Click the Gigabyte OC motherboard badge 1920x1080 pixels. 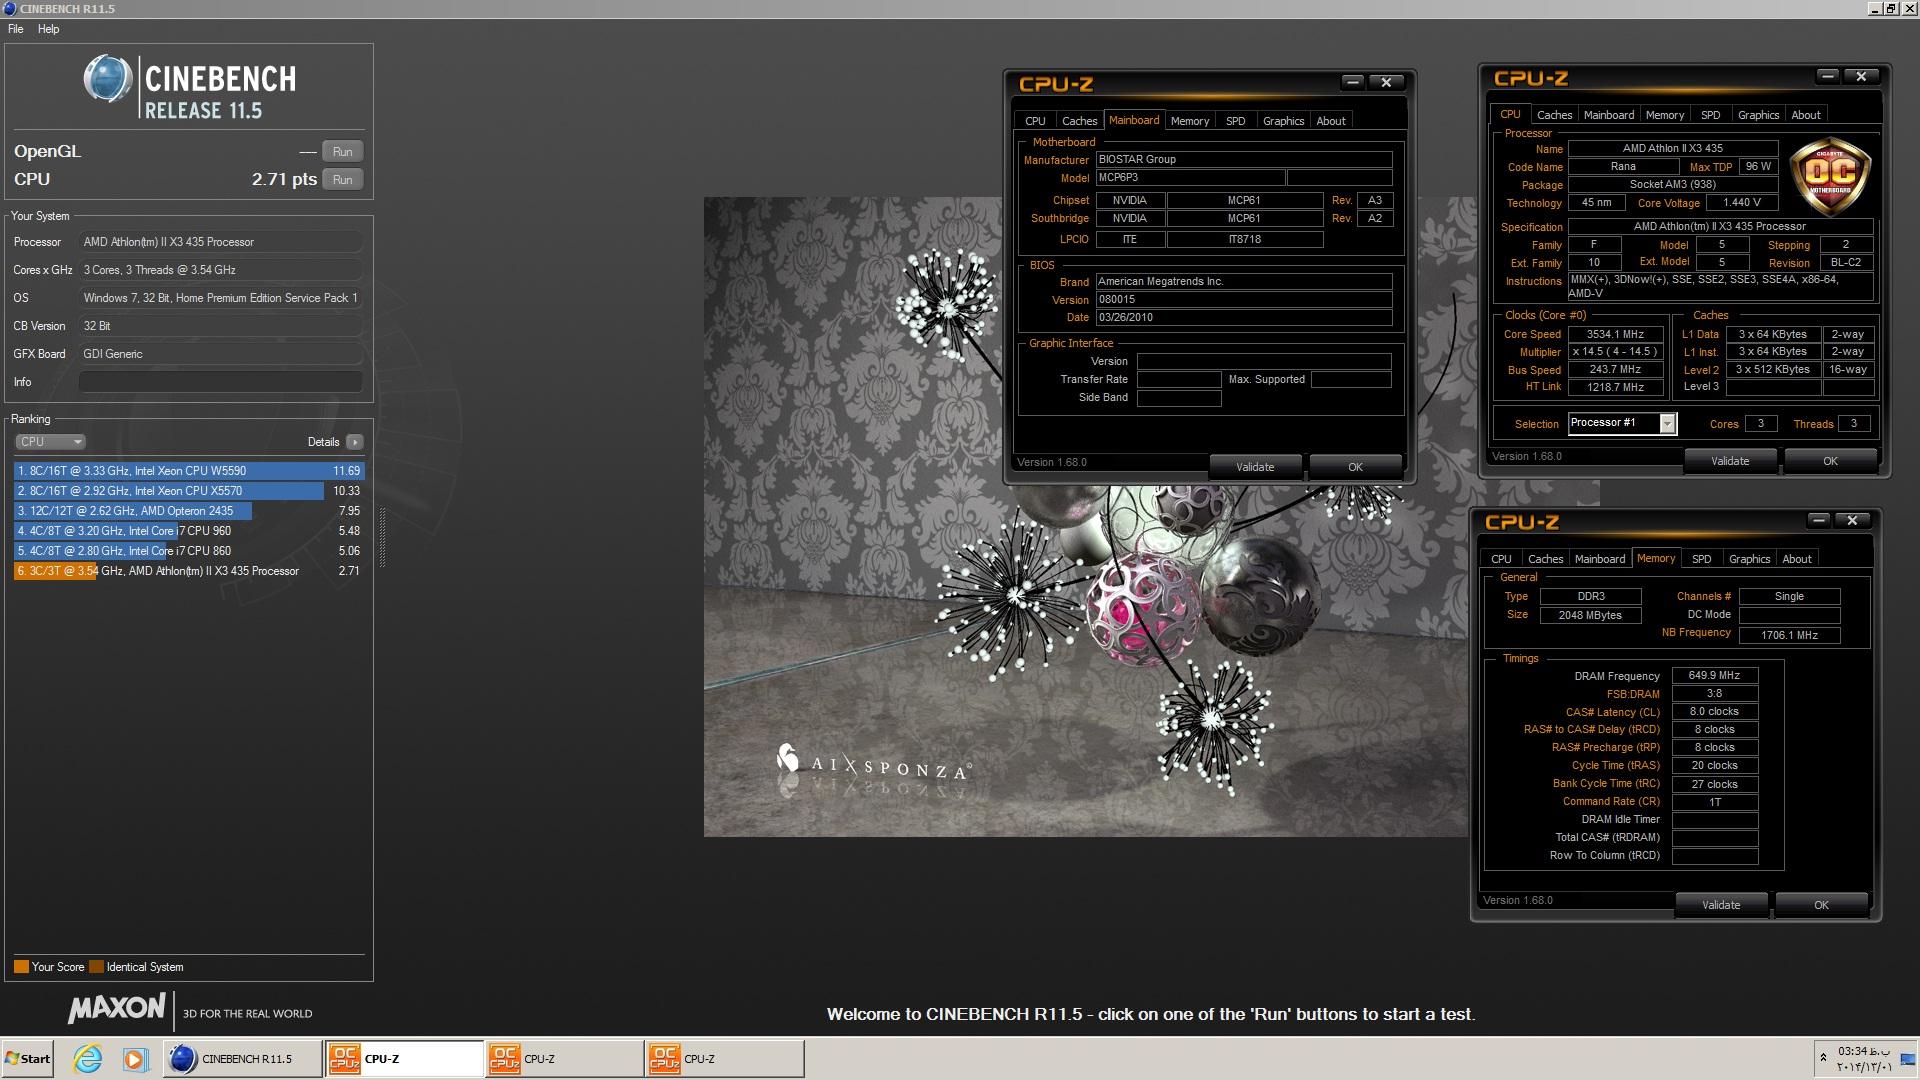click(1831, 177)
